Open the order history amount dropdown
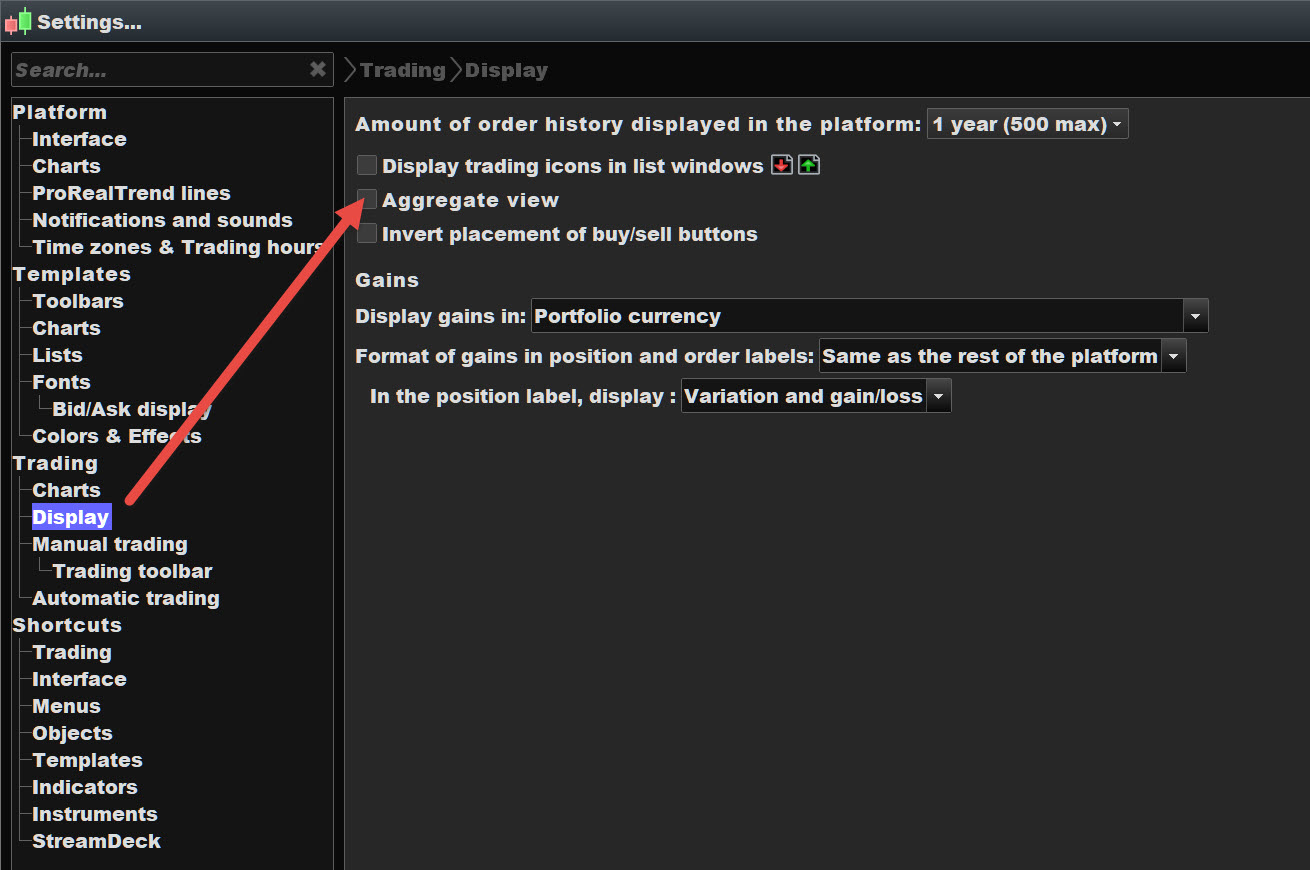This screenshot has width=1310, height=870. pyautogui.click(x=1027, y=125)
